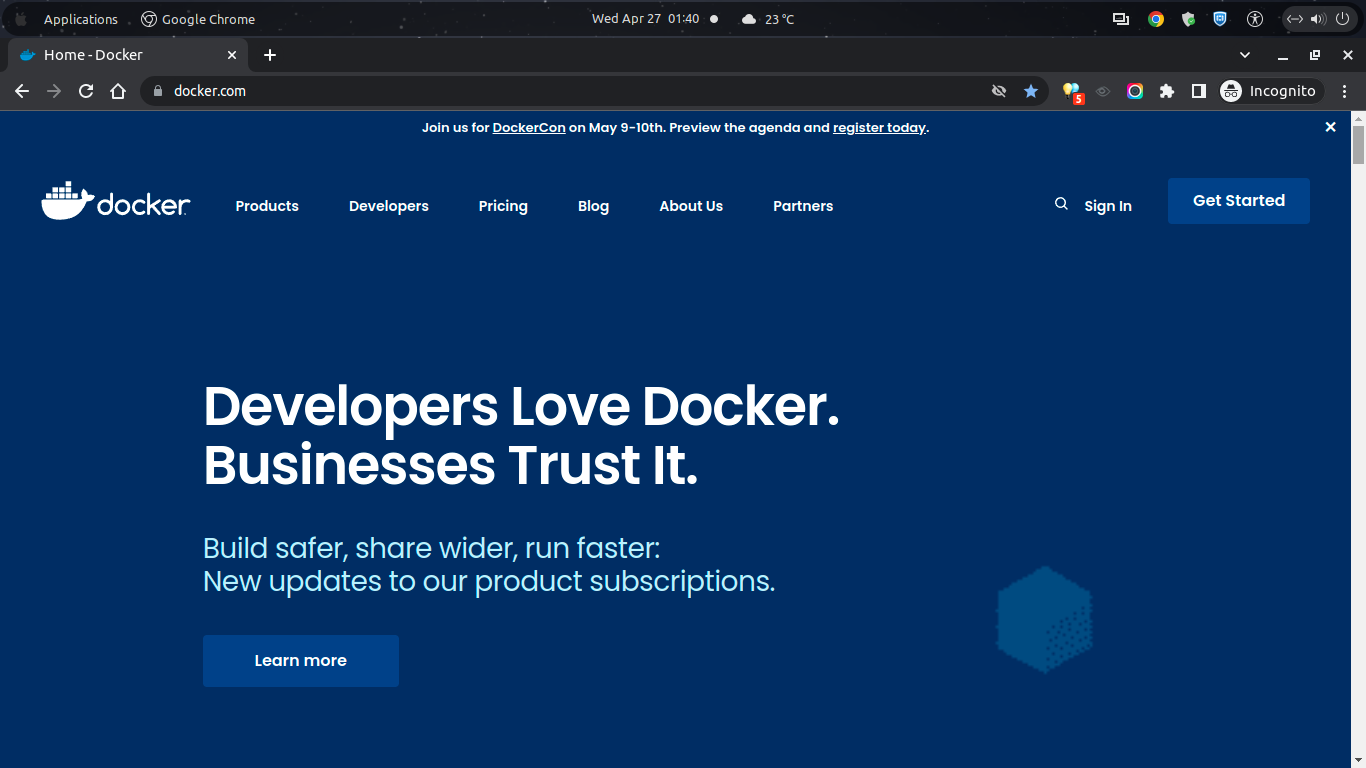The image size is (1366, 768).
Task: Click the shield with green check tray icon
Action: pos(1188,19)
